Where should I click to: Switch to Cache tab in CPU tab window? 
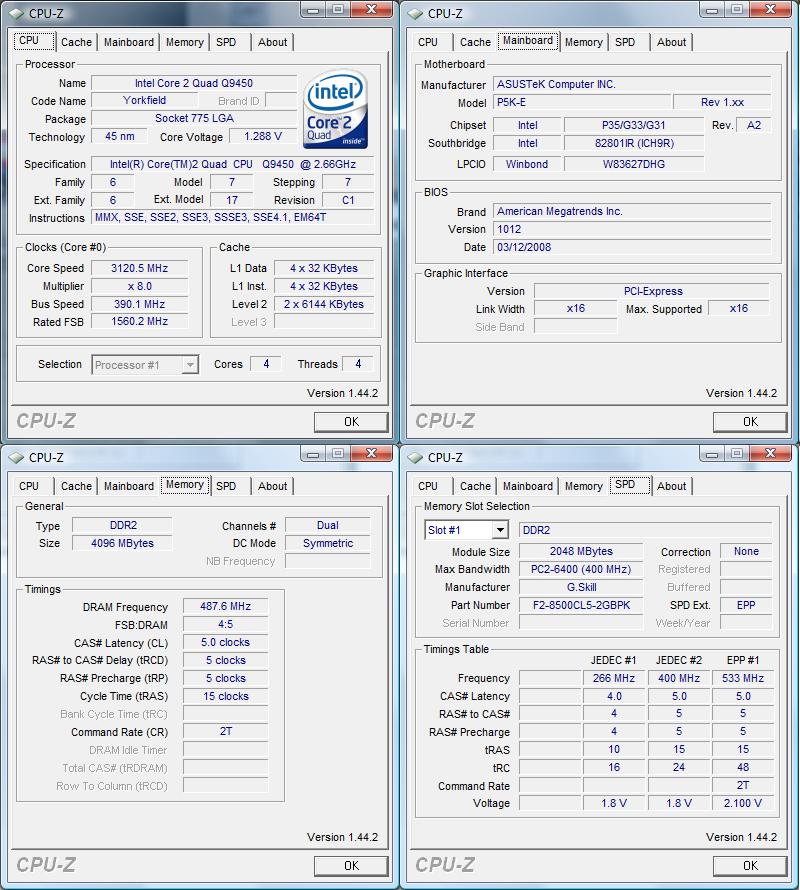click(76, 42)
